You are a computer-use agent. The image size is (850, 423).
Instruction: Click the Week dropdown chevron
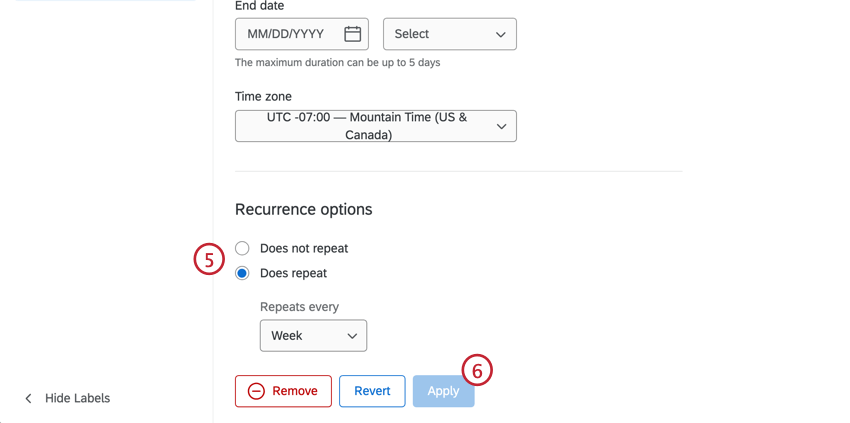(x=352, y=336)
